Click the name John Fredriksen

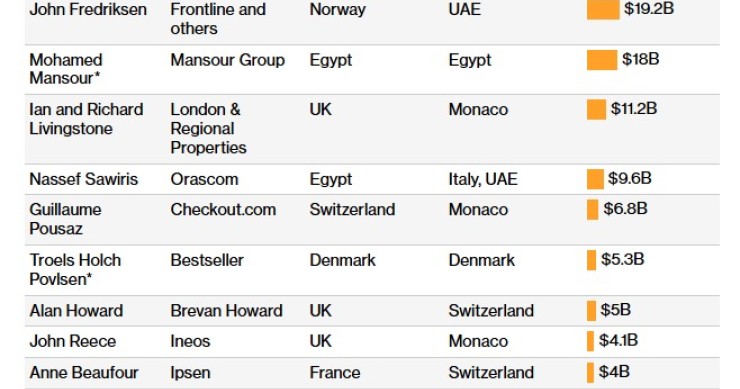point(88,9)
